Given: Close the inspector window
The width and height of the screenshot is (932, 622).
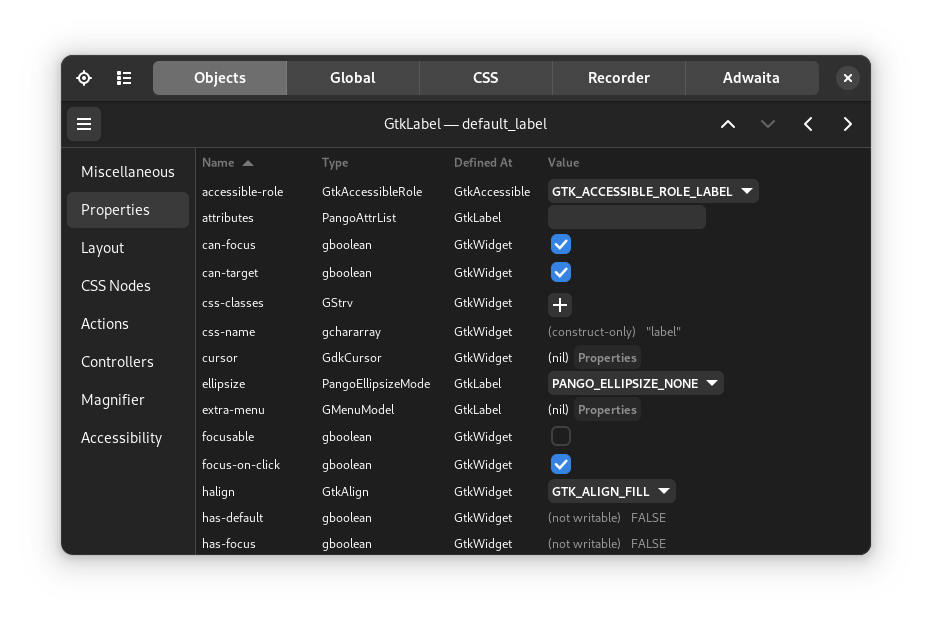Looking at the screenshot, I should click(847, 78).
